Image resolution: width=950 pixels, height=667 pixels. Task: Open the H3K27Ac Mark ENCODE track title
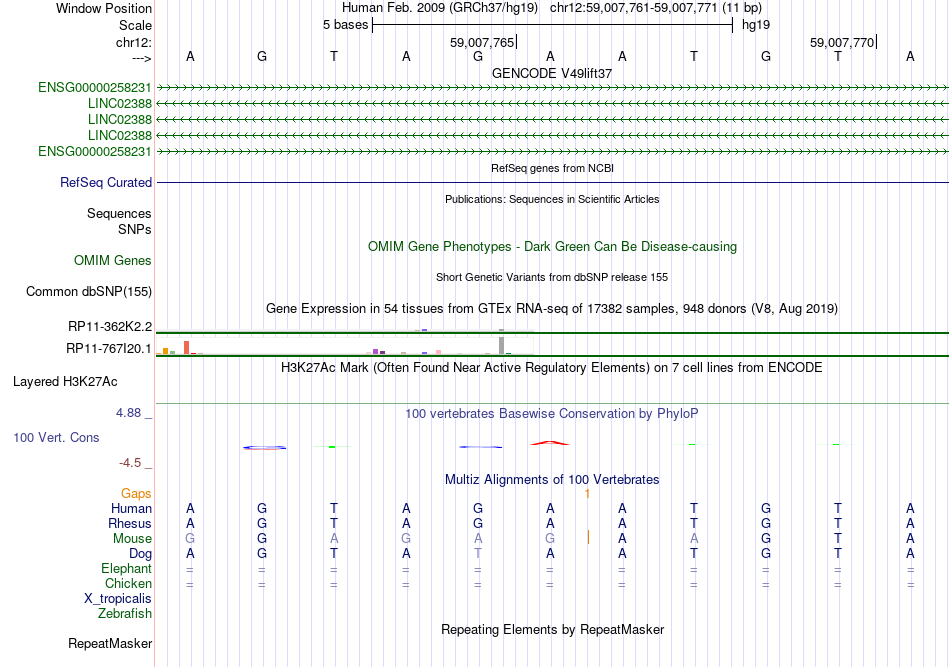pos(552,368)
